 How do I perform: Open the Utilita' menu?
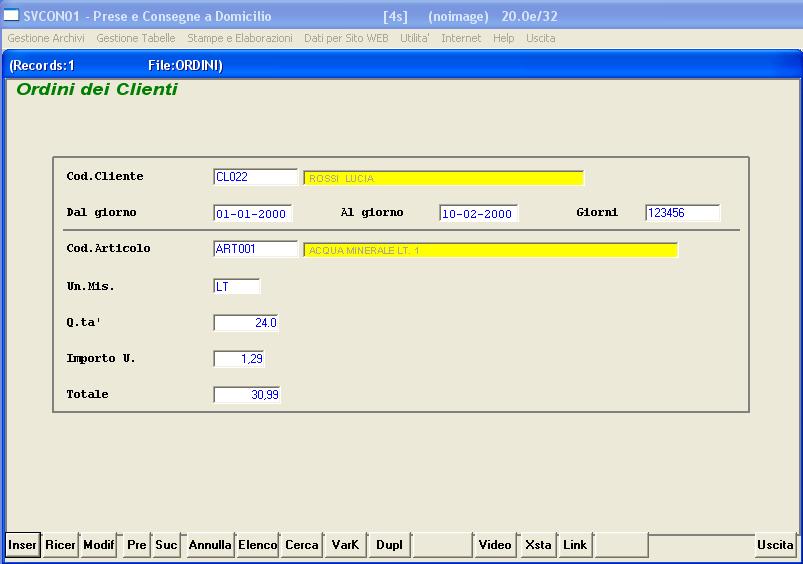[415, 38]
